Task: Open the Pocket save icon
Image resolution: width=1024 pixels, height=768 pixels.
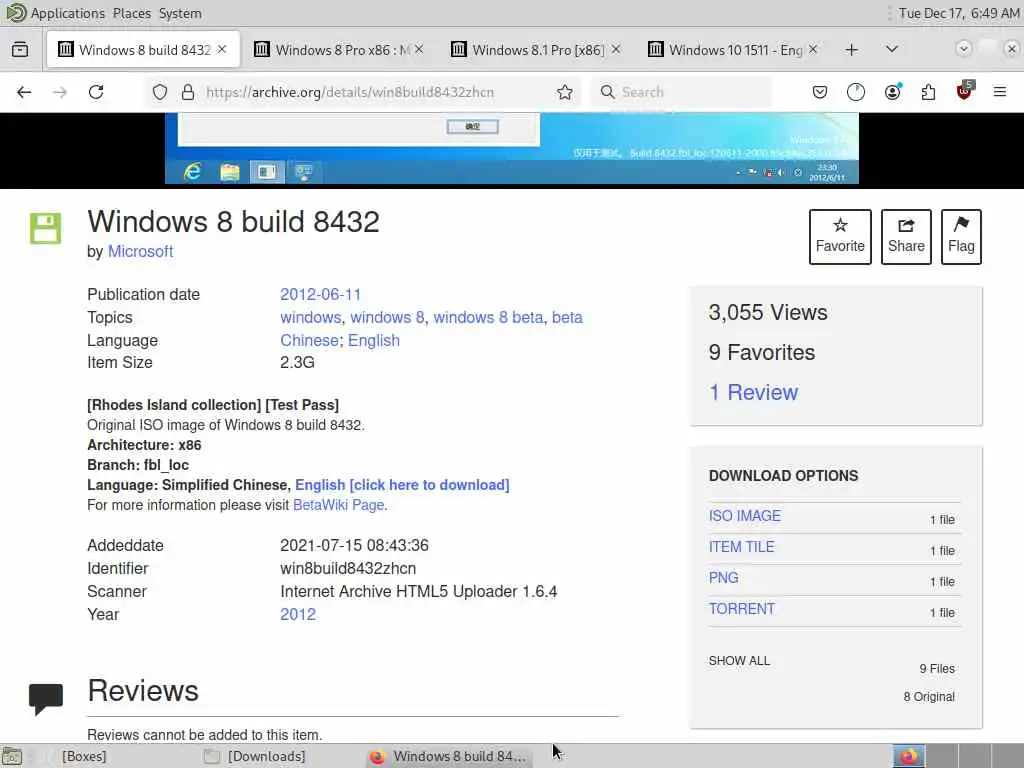Action: 820,92
